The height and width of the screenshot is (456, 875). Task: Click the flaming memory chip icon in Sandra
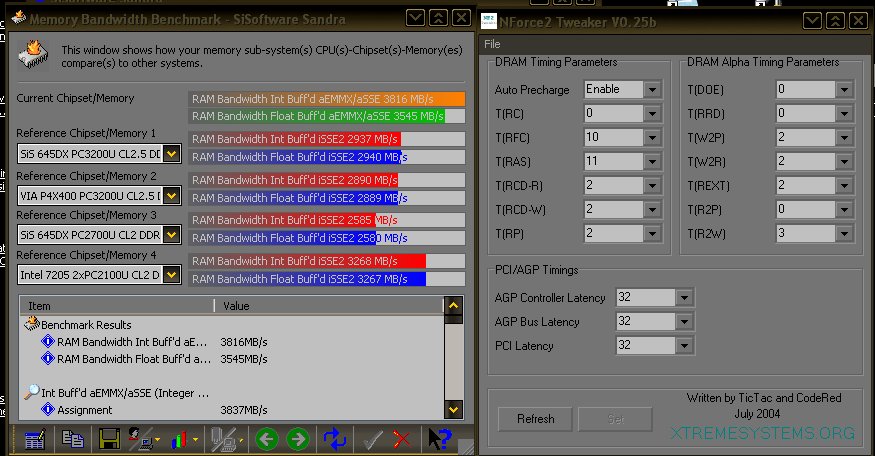(x=32, y=55)
